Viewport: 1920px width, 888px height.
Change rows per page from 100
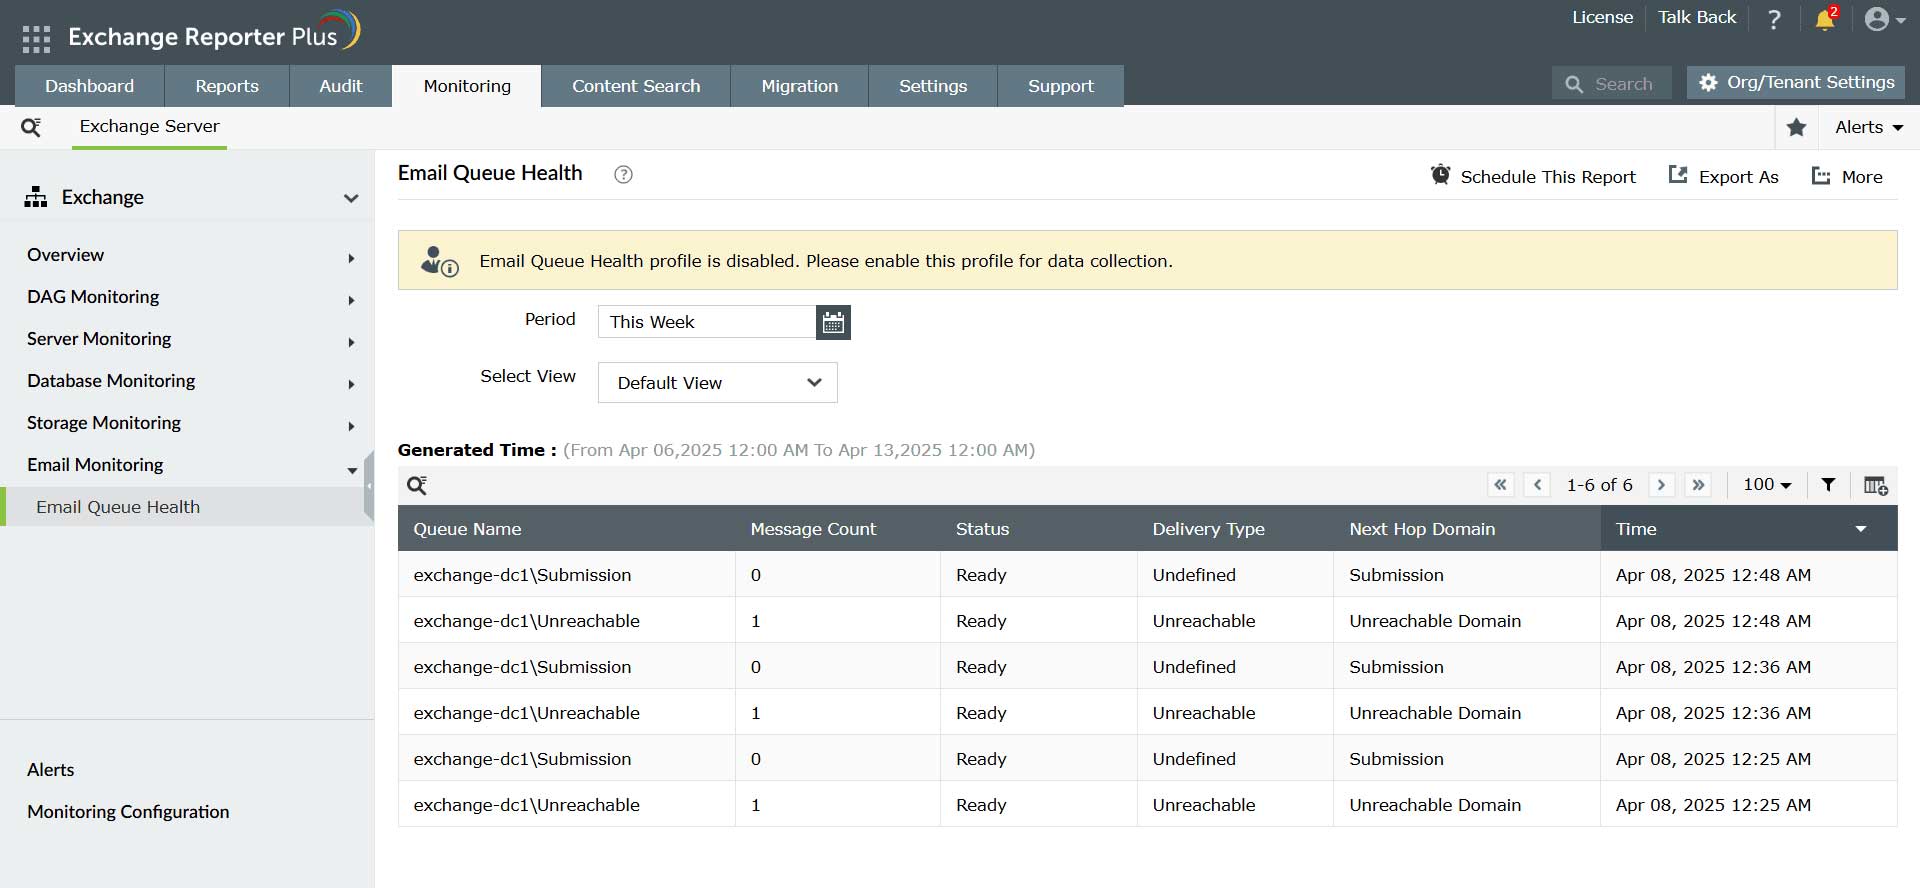point(1767,485)
